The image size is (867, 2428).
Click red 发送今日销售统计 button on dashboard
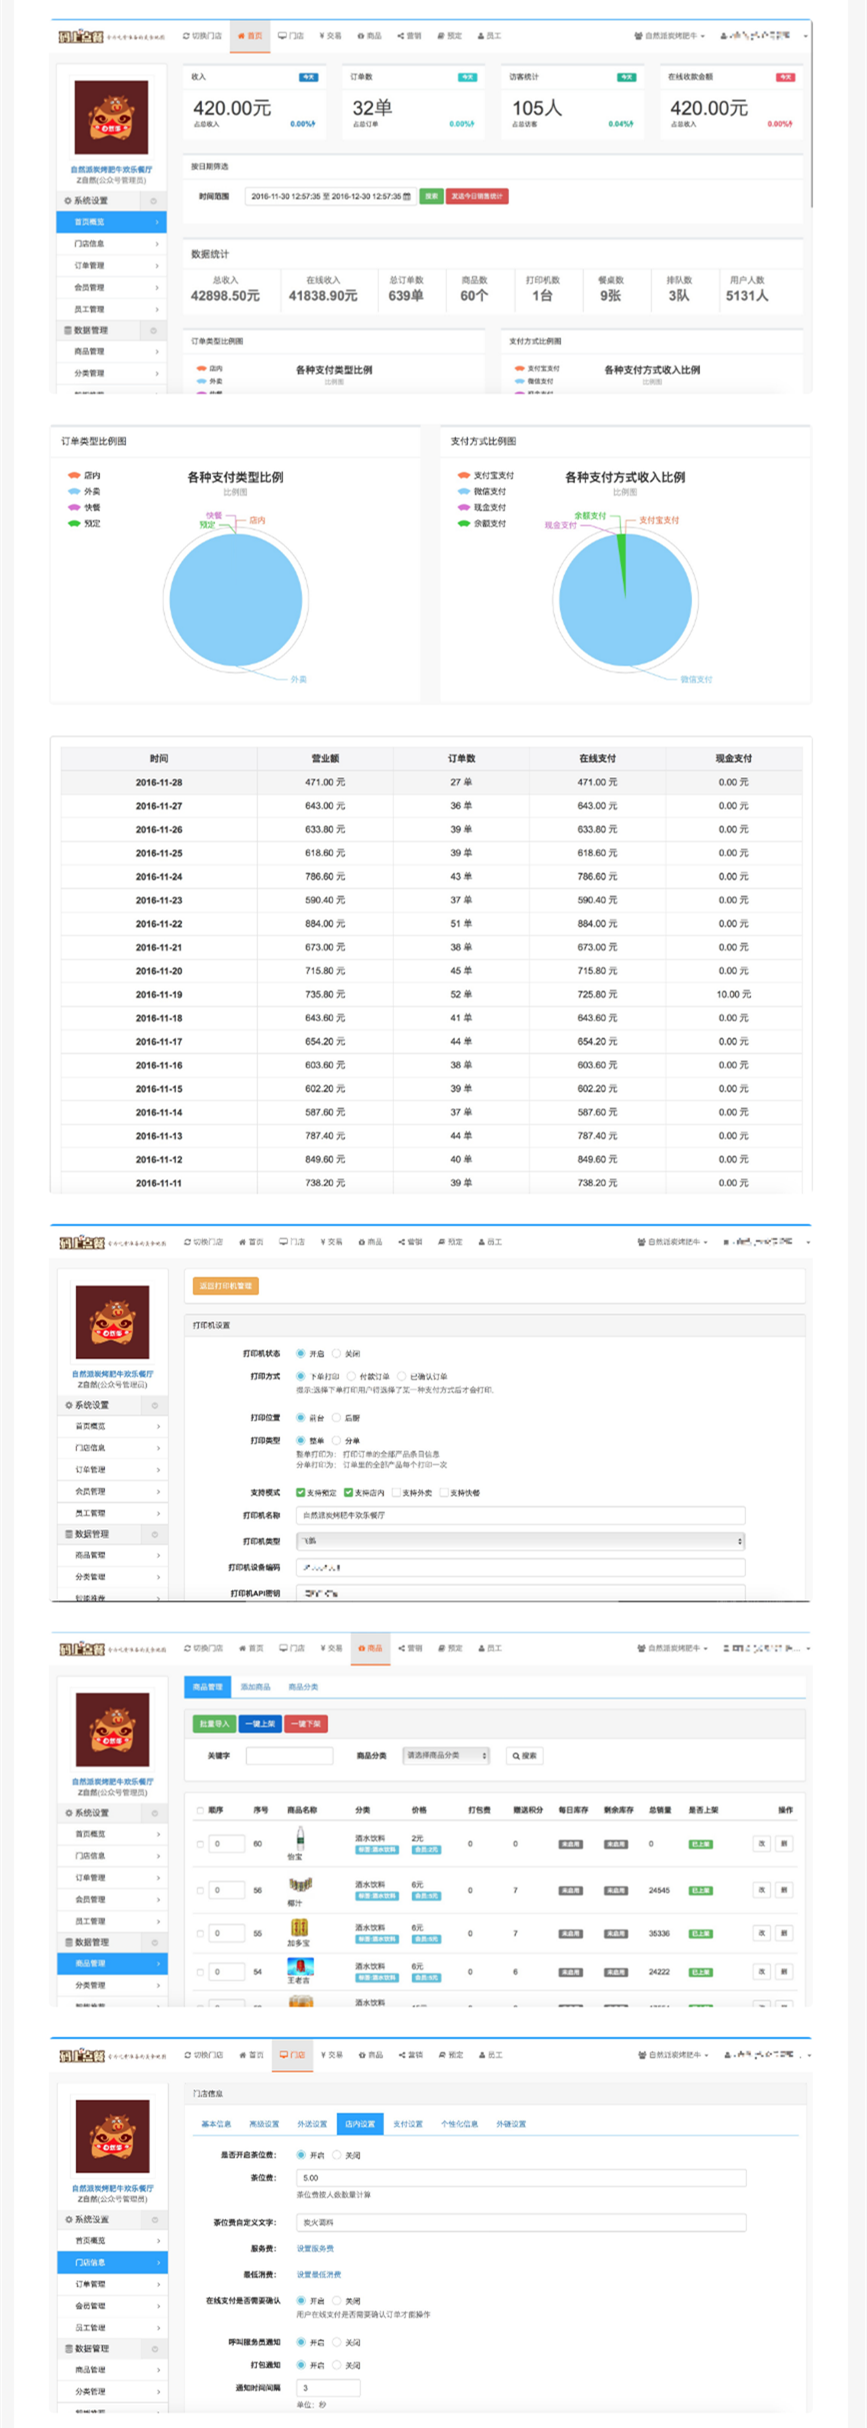coord(478,196)
